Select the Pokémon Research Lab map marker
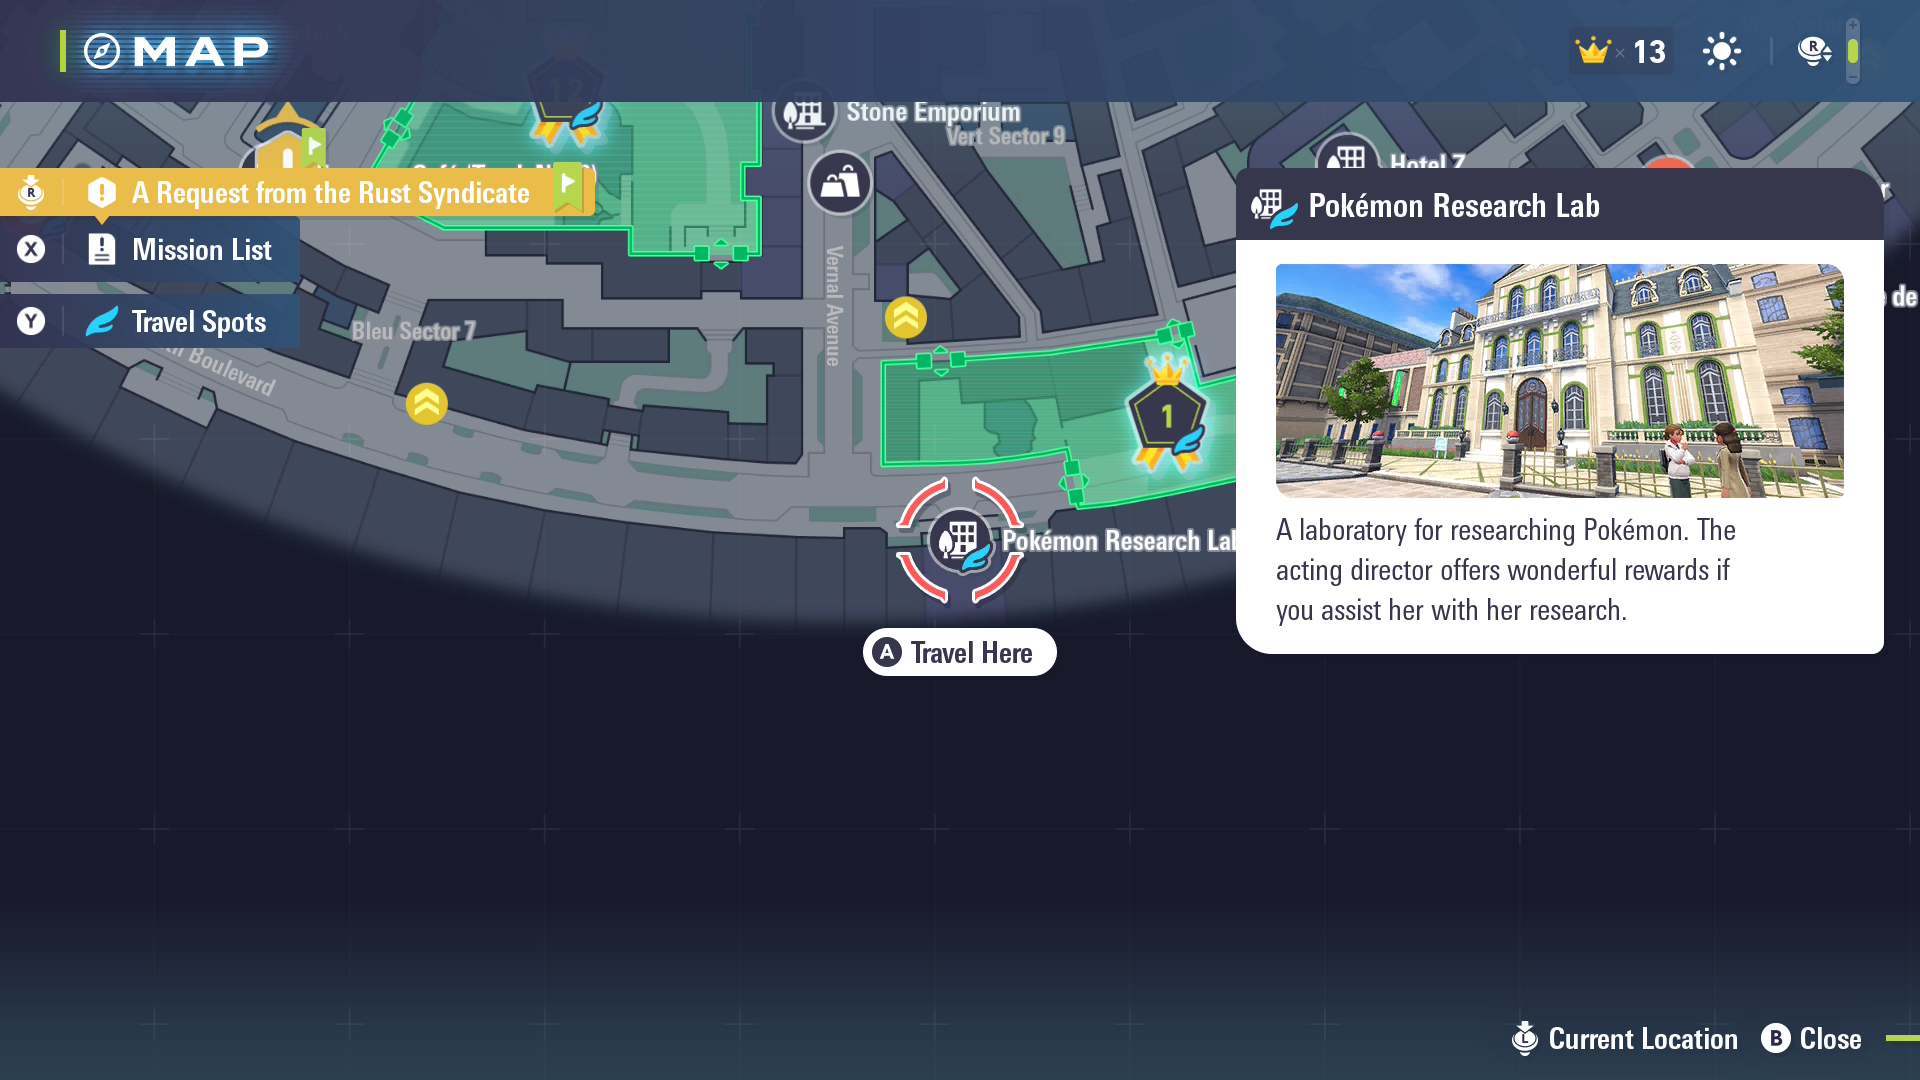This screenshot has width=1920, height=1080. [960, 540]
